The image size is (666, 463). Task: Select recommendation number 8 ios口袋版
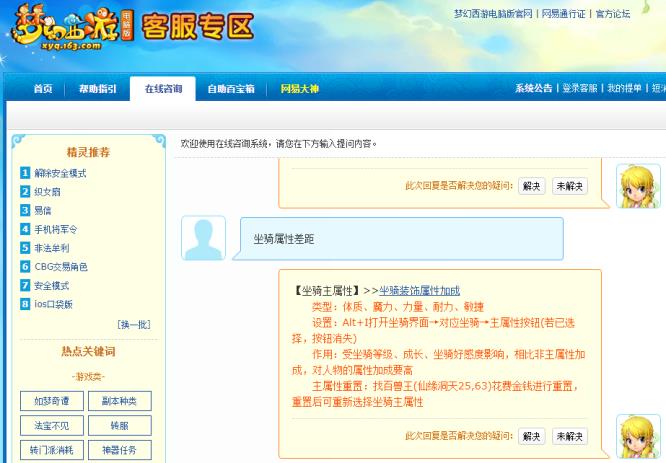point(53,304)
